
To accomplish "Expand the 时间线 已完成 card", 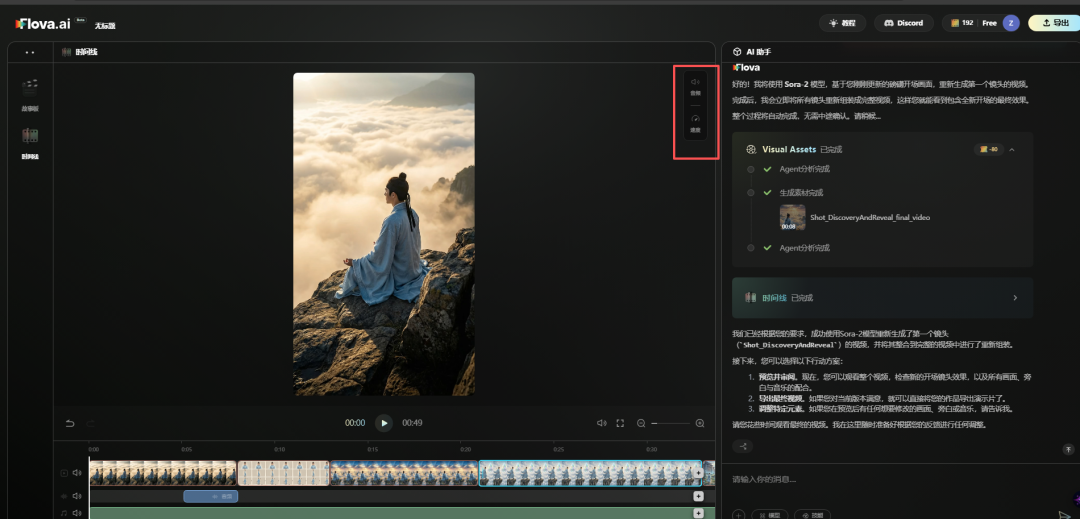I will point(1015,297).
